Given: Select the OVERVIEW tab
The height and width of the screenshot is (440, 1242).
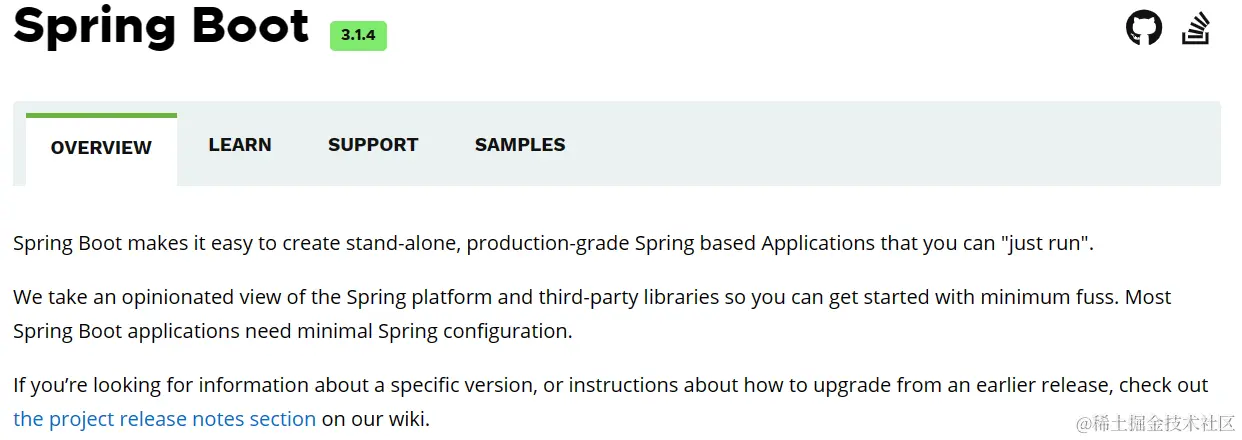Looking at the screenshot, I should click(x=101, y=148).
